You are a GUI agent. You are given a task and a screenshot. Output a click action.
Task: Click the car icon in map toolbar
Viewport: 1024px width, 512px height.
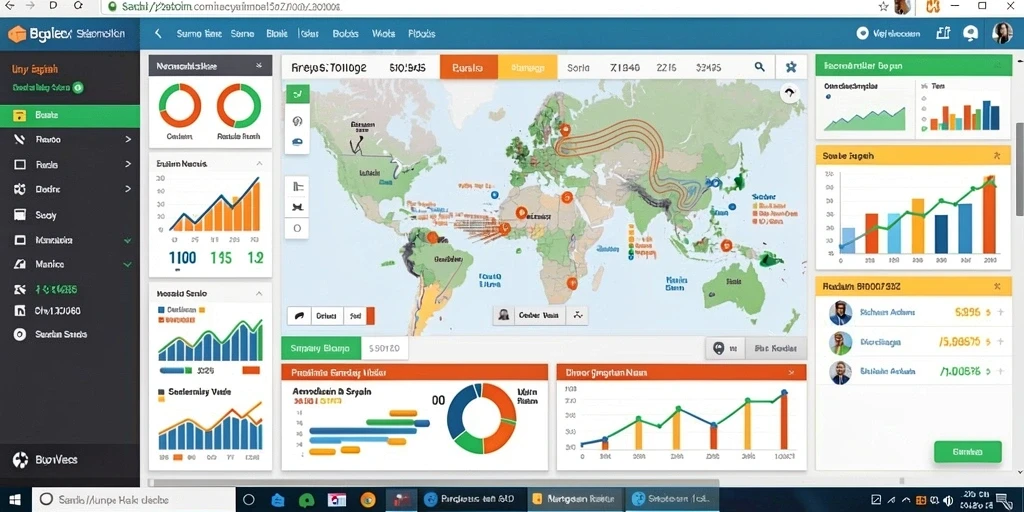pos(297,140)
